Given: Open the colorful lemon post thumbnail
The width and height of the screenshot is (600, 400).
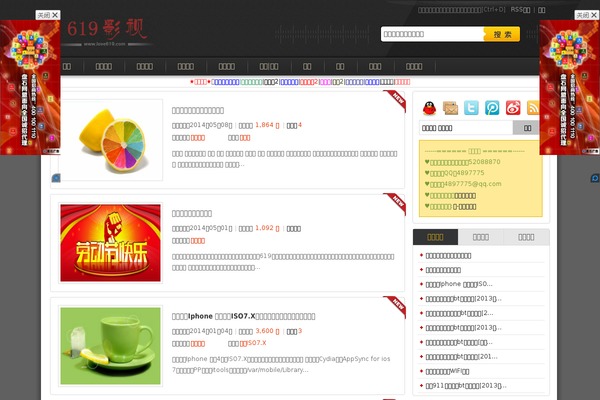Looking at the screenshot, I should click(x=111, y=140).
